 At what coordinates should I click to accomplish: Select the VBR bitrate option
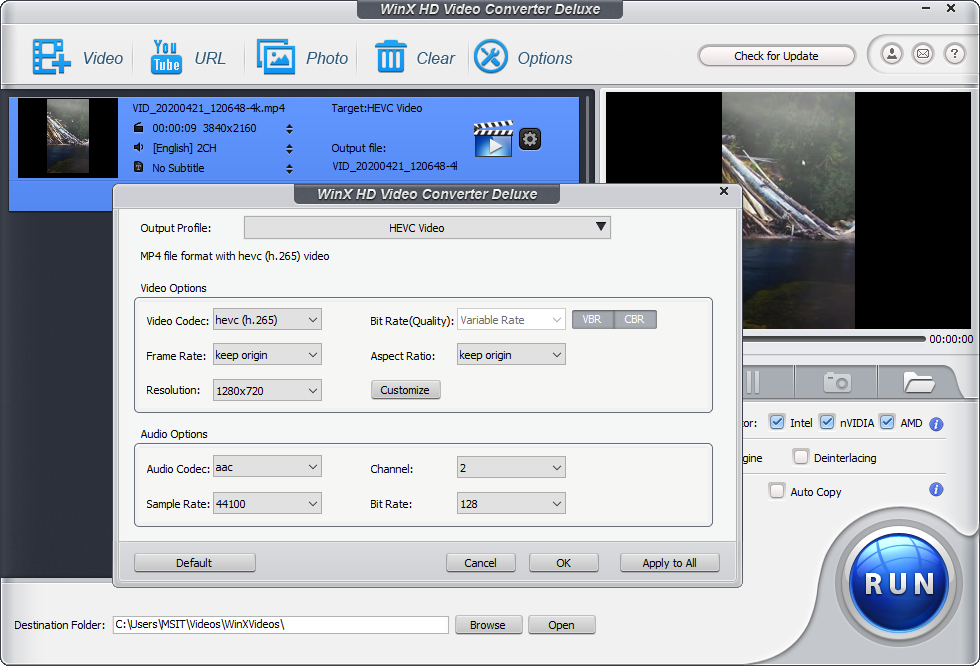592,319
